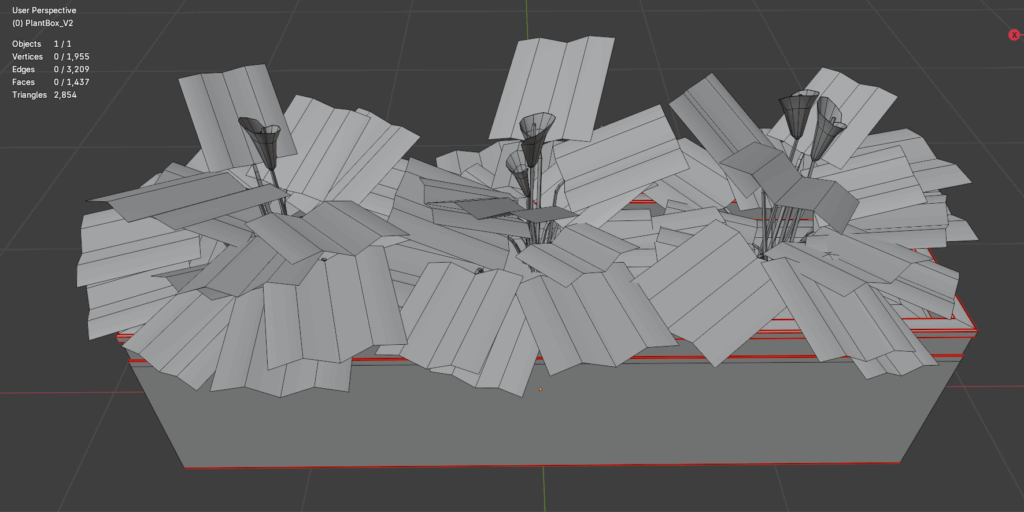Click the orange object origin dot
The width and height of the screenshot is (1024, 512).
point(541,388)
